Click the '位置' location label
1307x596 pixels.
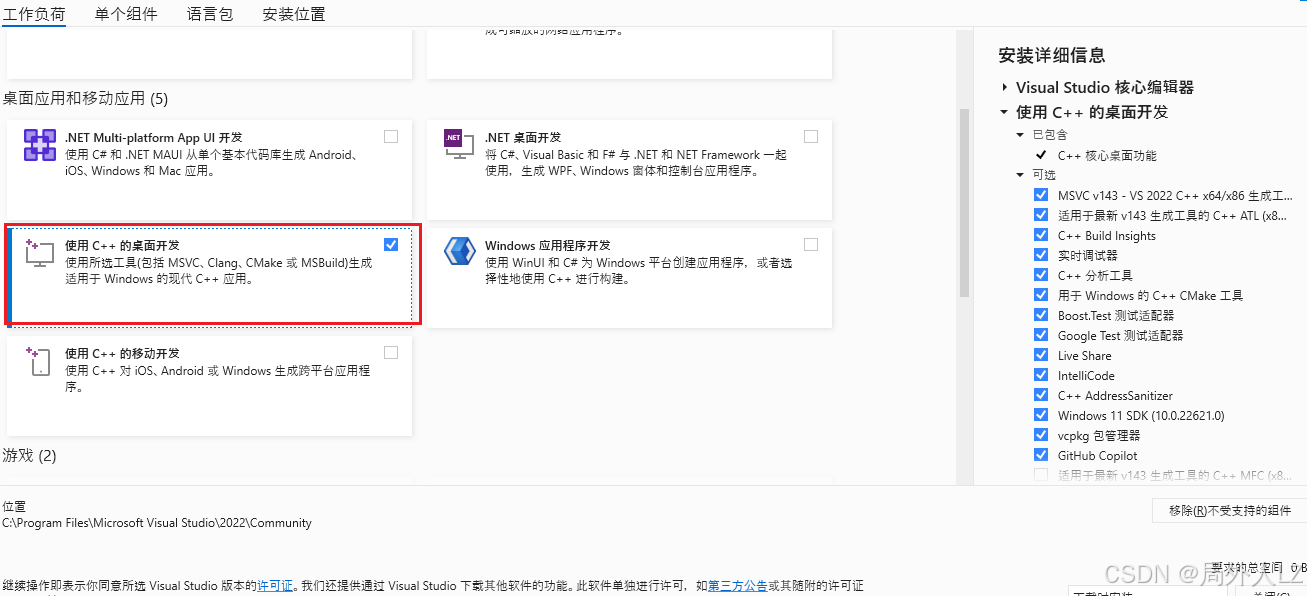14,507
